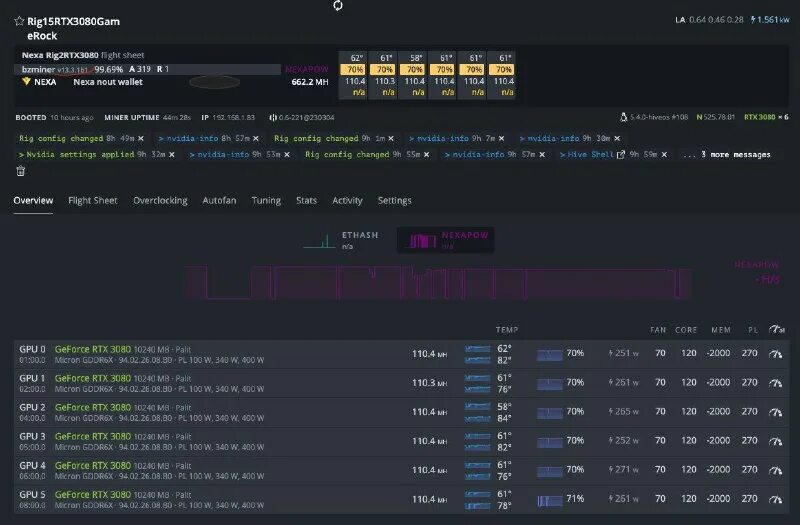Click the trash icon to clear messages
The width and height of the screenshot is (800, 525).
pyautogui.click(x=20, y=171)
